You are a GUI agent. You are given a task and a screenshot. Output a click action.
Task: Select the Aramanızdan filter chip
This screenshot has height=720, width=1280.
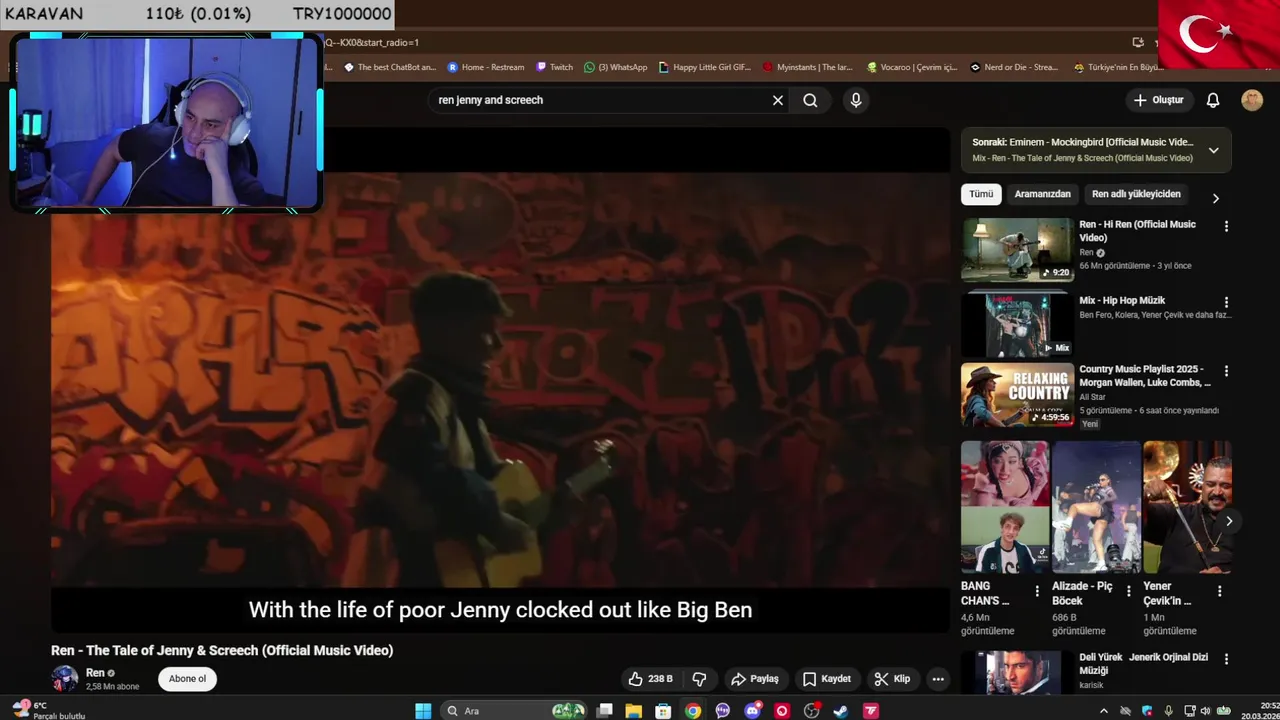tap(1042, 194)
